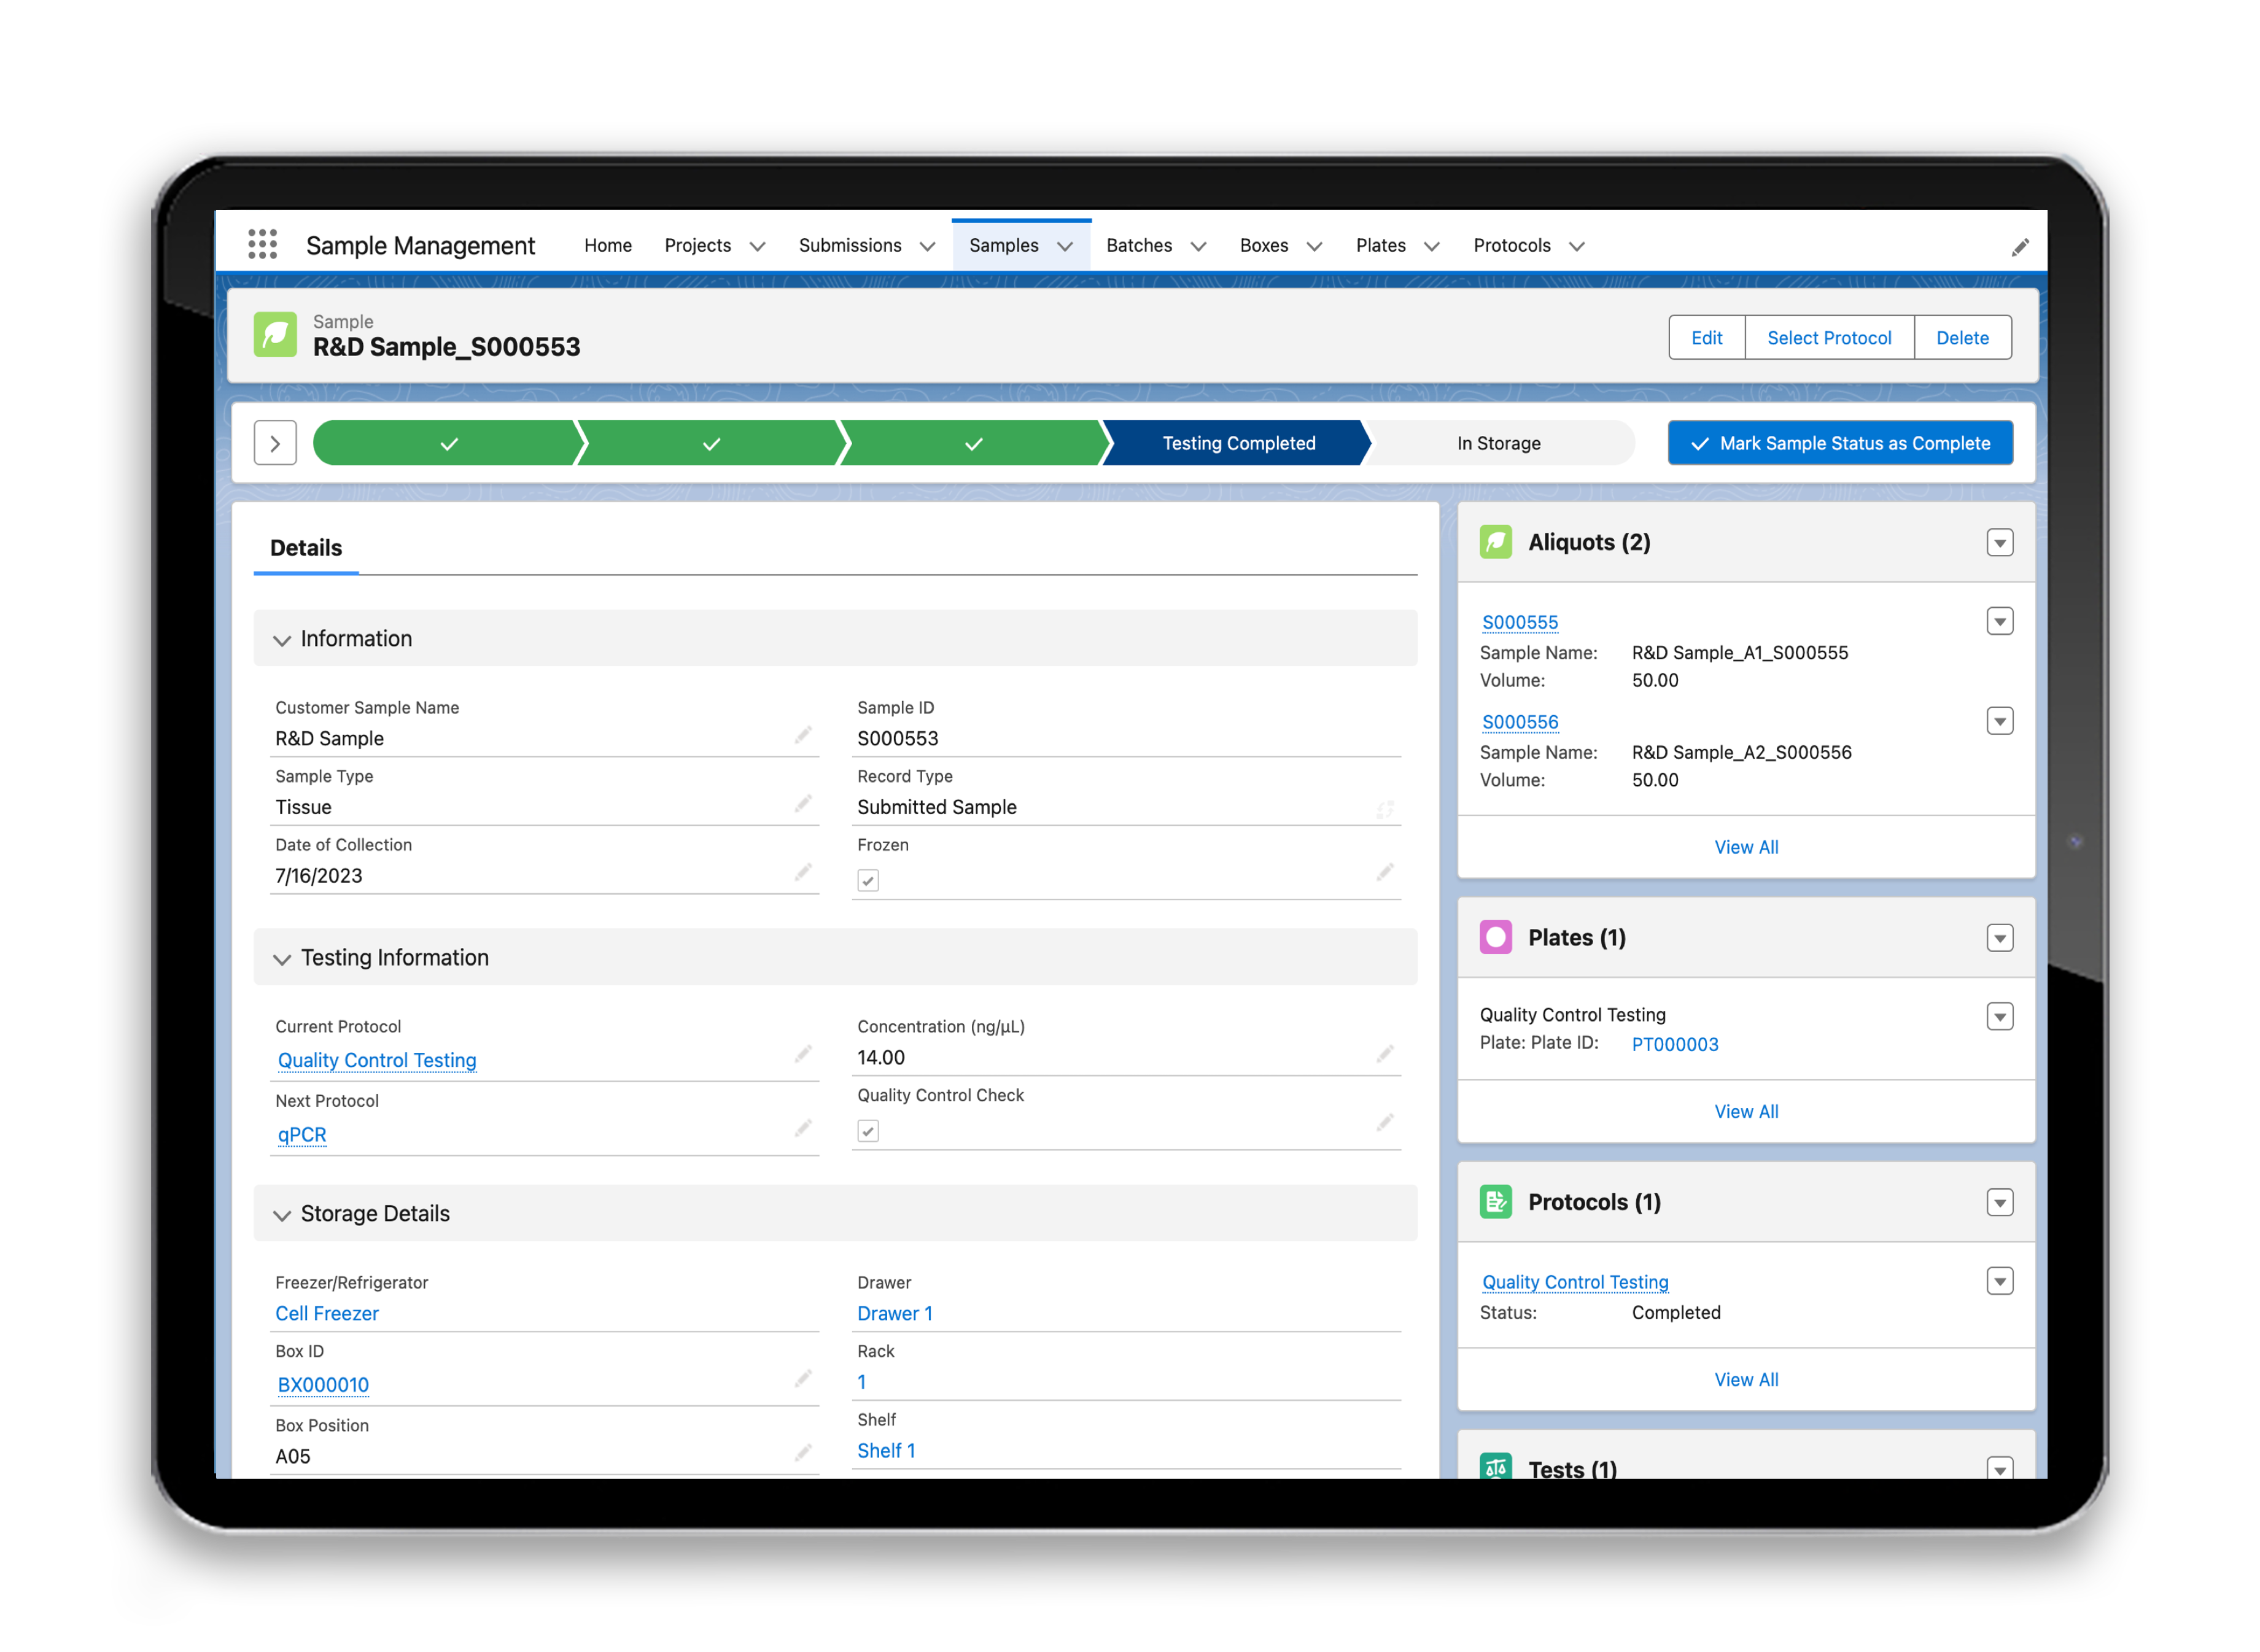Open the Drawer 1 link
Image resolution: width=2260 pixels, height=1652 pixels.
[x=894, y=1313]
